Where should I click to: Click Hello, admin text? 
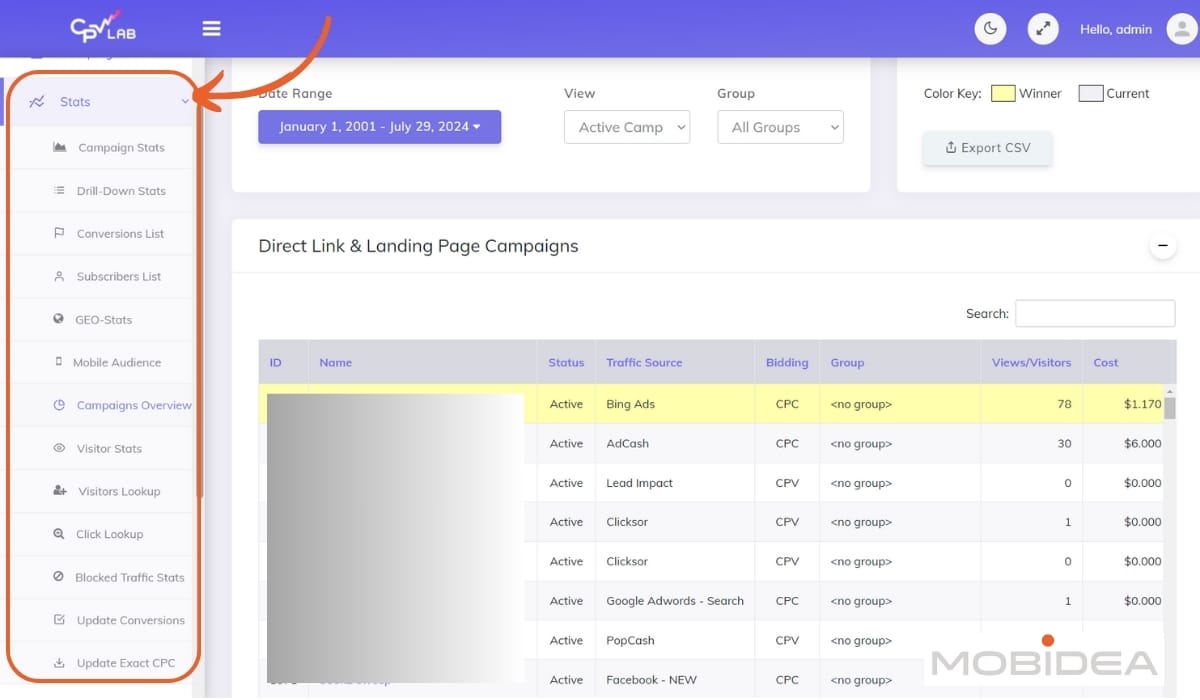[1116, 29]
